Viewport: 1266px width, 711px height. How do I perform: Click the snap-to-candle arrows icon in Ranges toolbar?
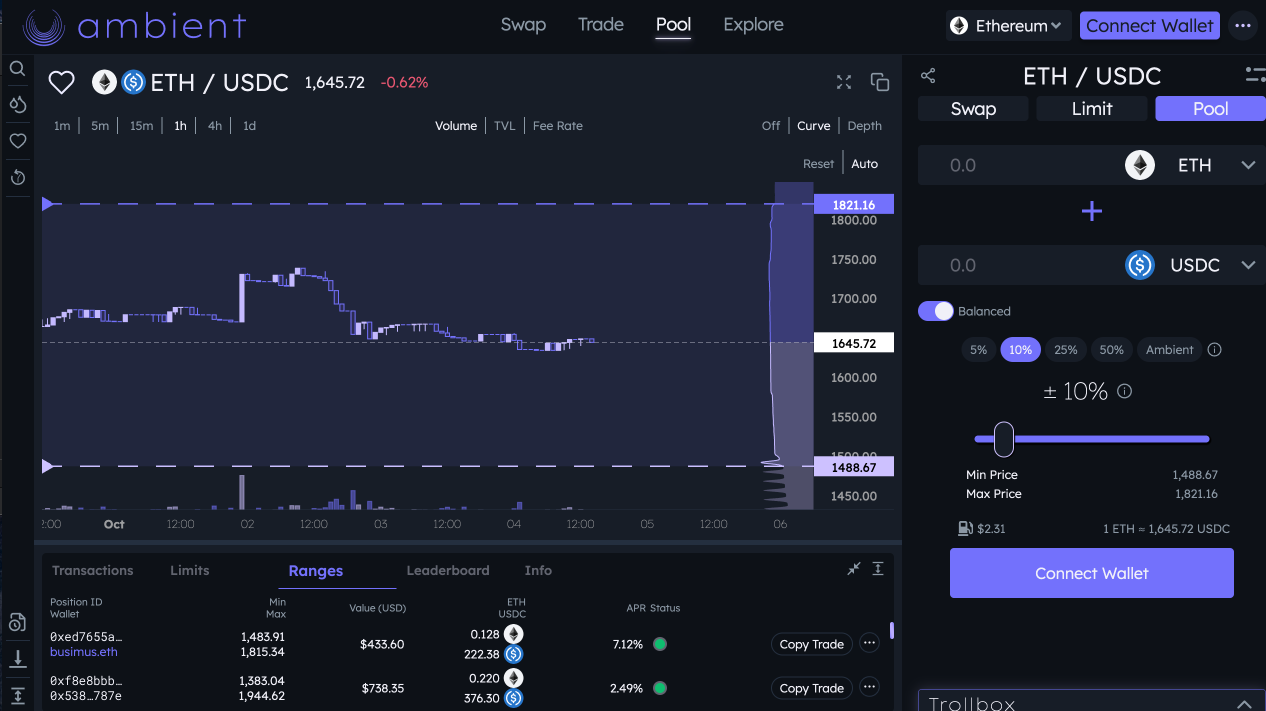tap(853, 568)
